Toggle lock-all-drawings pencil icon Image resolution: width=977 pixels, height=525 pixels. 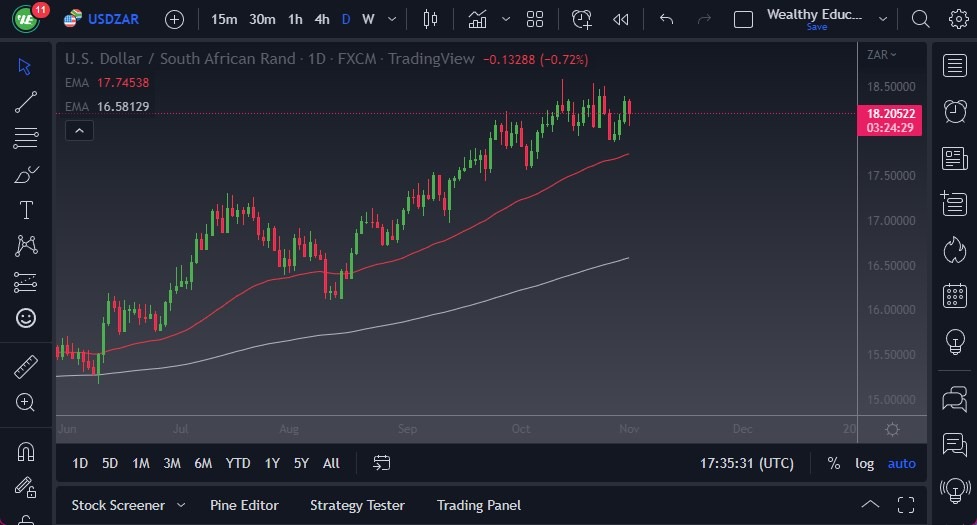click(26, 487)
